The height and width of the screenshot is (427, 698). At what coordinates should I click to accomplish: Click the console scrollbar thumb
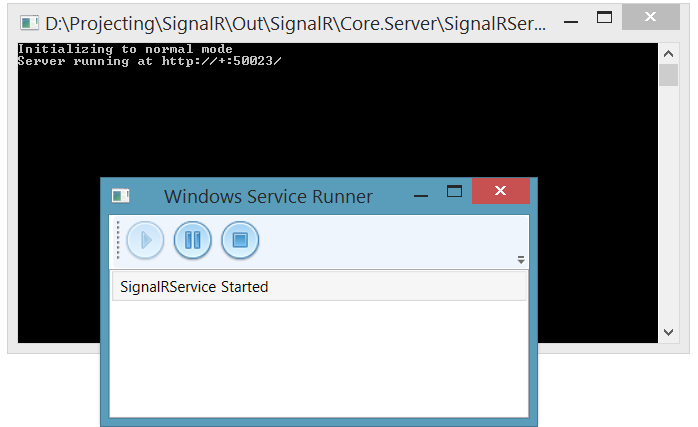668,75
